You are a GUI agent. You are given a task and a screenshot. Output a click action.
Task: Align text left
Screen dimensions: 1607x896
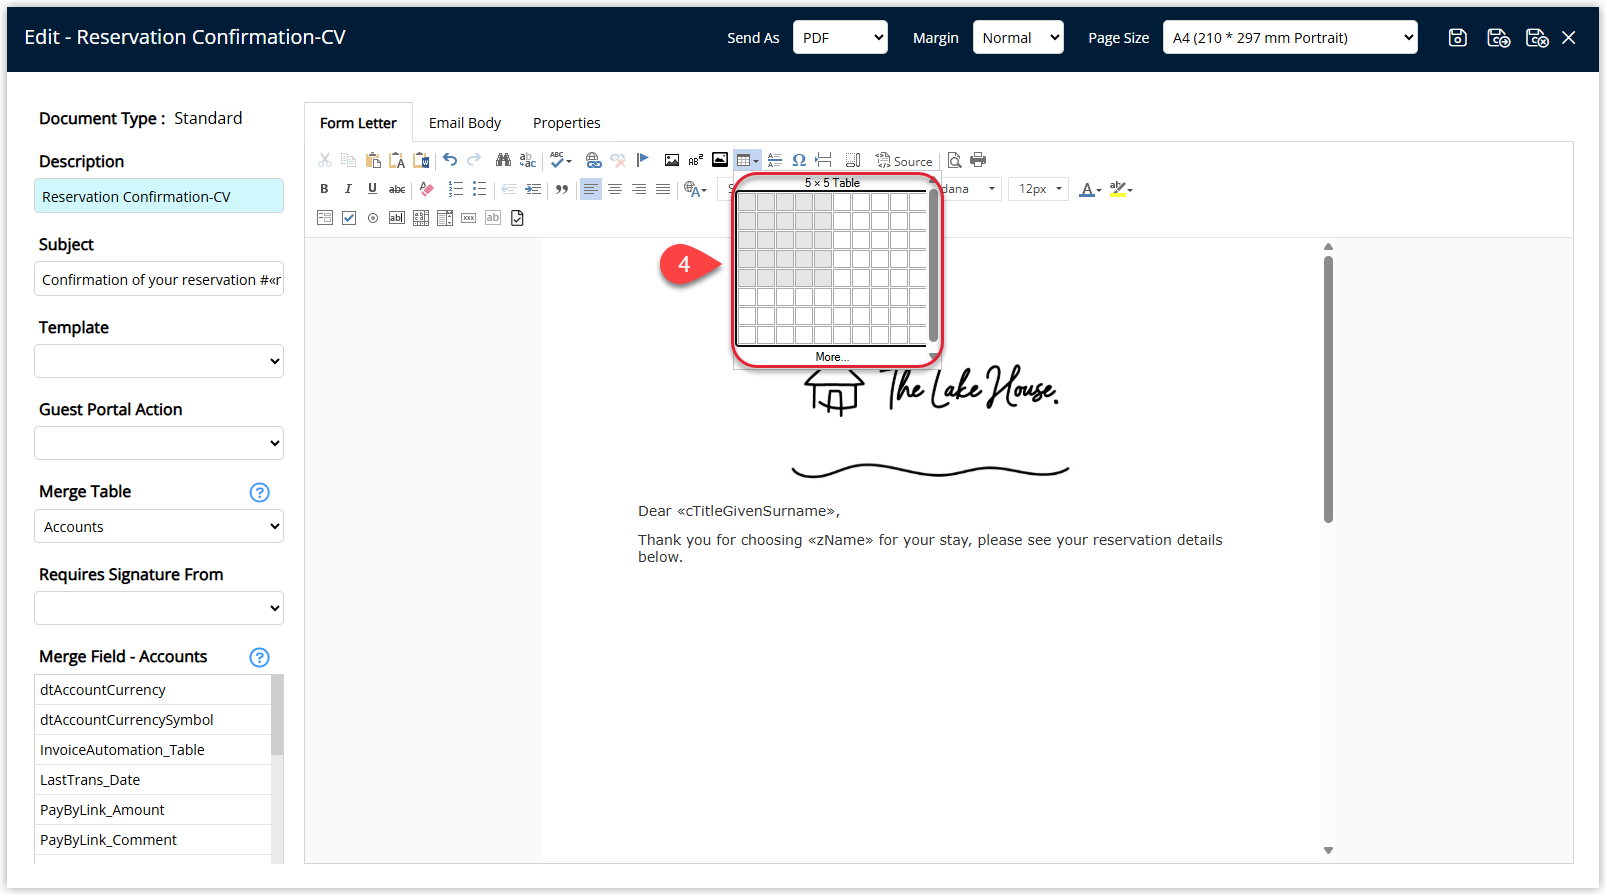591,189
